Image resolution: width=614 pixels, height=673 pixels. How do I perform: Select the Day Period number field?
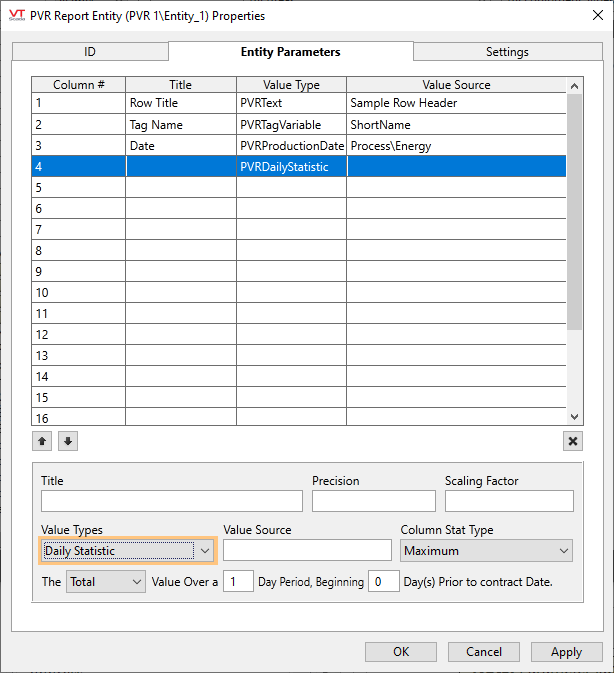point(238,581)
